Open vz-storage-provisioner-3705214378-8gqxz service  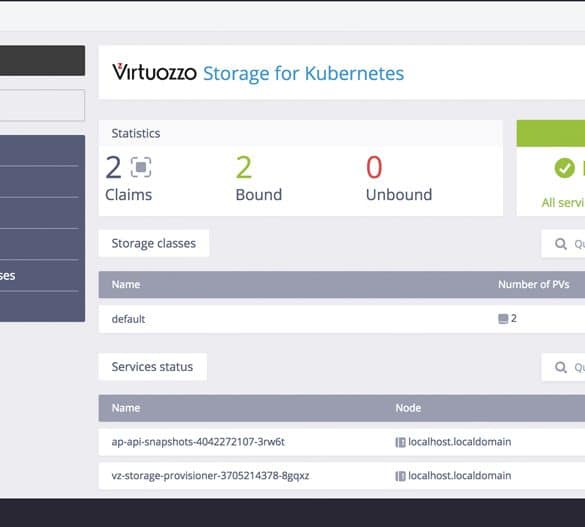click(x=210, y=476)
